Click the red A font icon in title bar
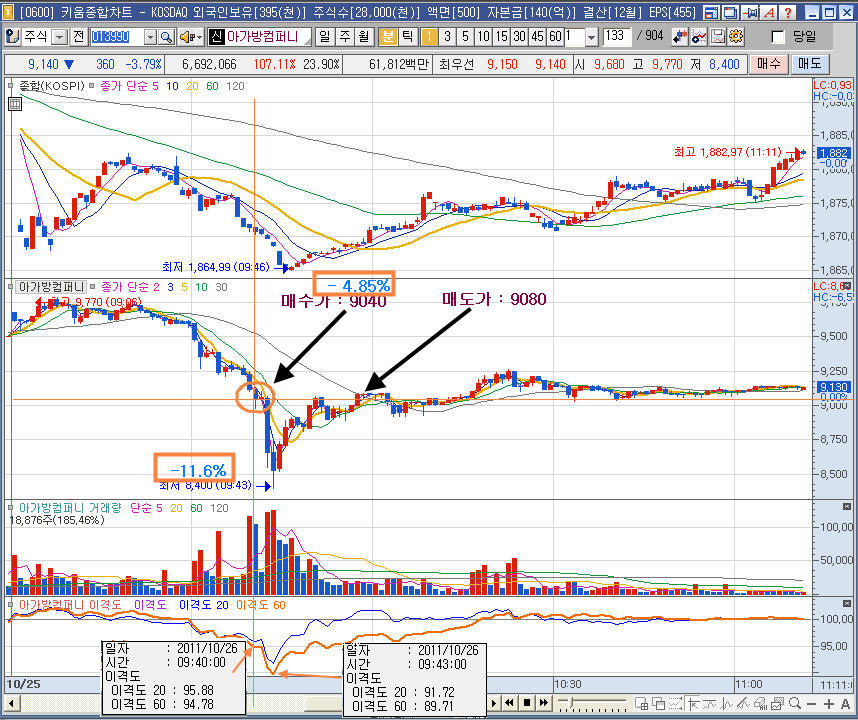 click(x=770, y=12)
